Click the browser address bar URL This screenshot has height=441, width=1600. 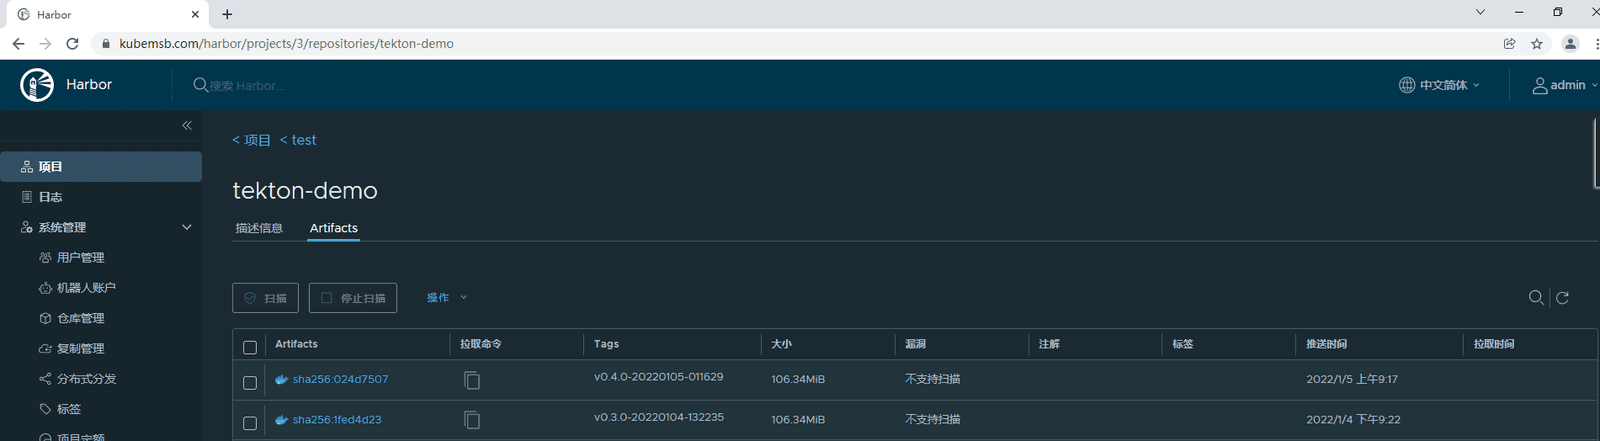[286, 44]
